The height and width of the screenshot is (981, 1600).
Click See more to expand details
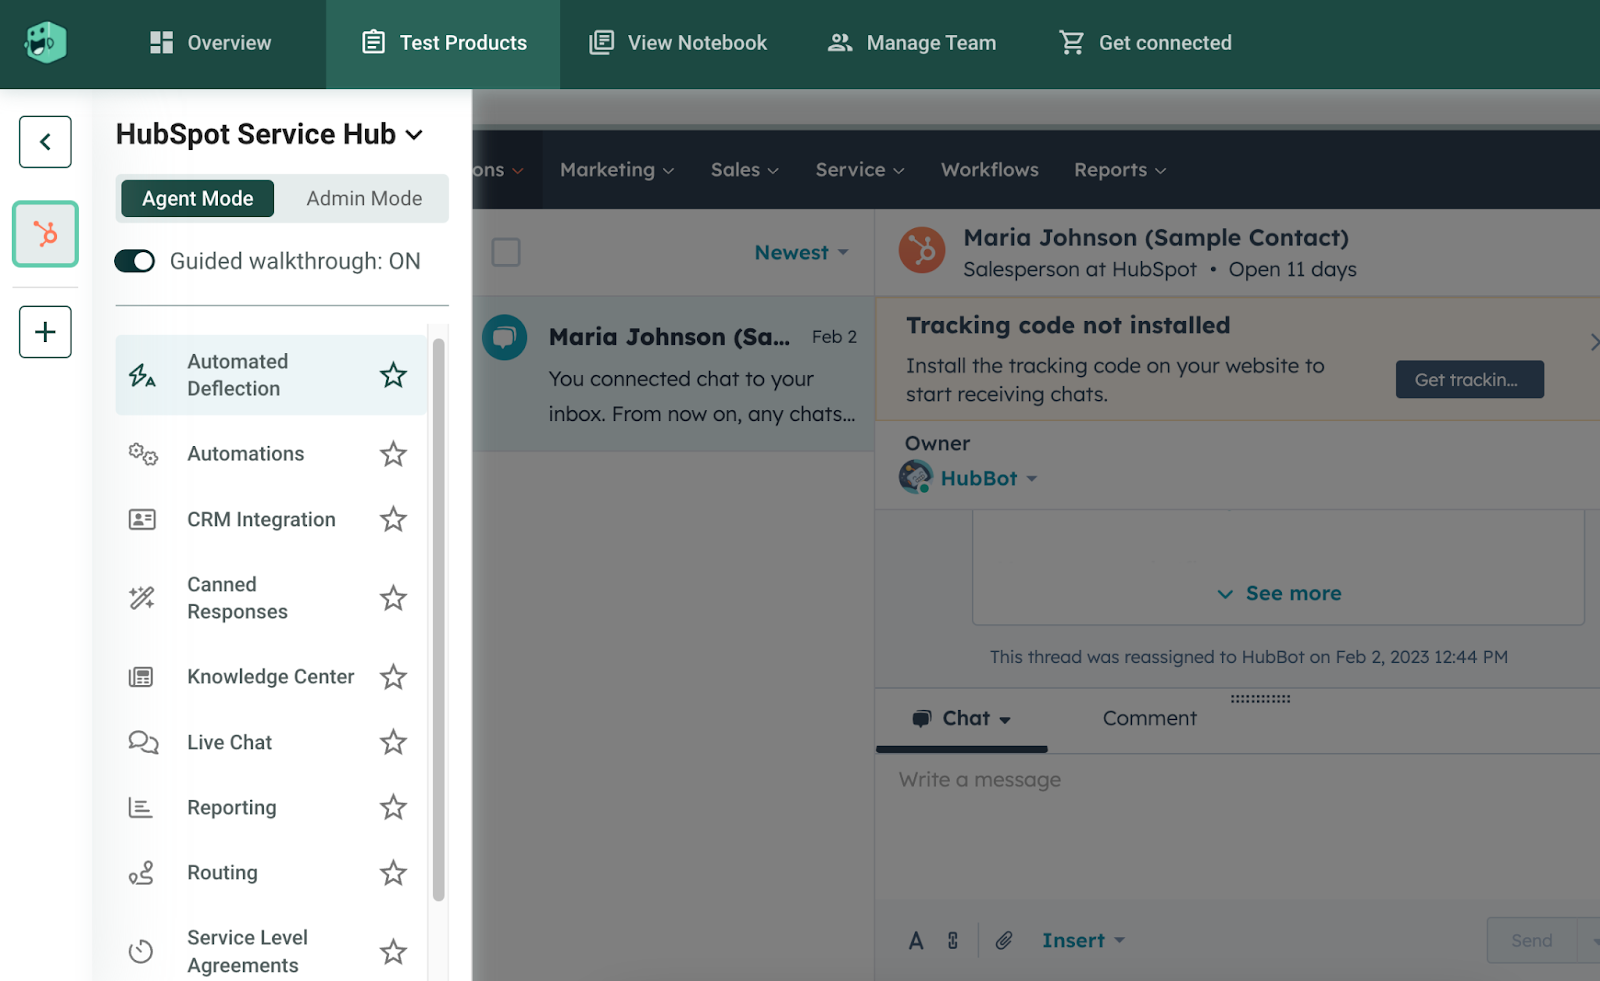coord(1279,593)
